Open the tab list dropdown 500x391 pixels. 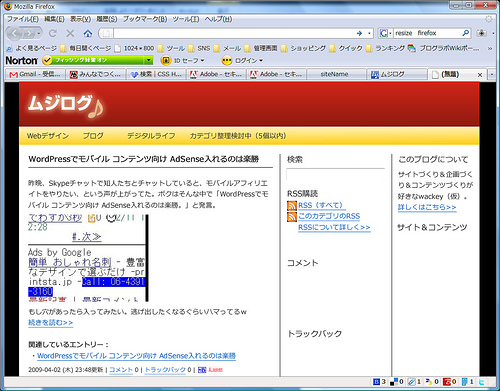(x=492, y=74)
